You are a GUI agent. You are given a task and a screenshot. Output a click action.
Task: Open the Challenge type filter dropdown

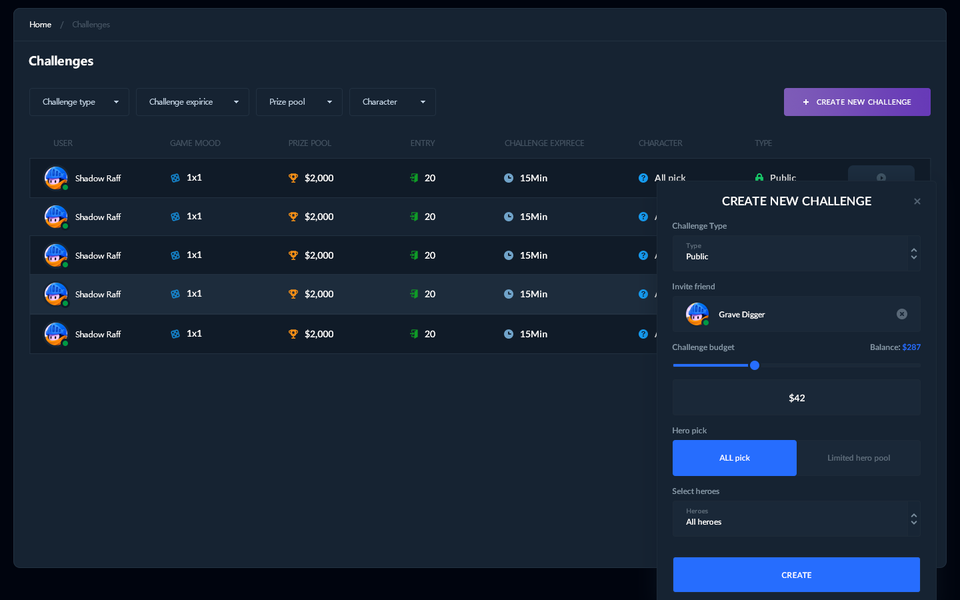click(x=79, y=102)
